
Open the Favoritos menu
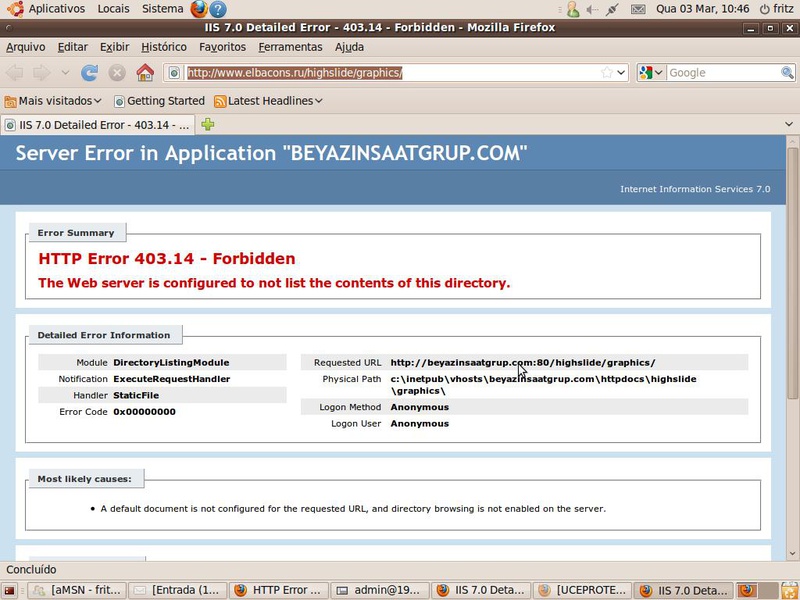(222, 47)
